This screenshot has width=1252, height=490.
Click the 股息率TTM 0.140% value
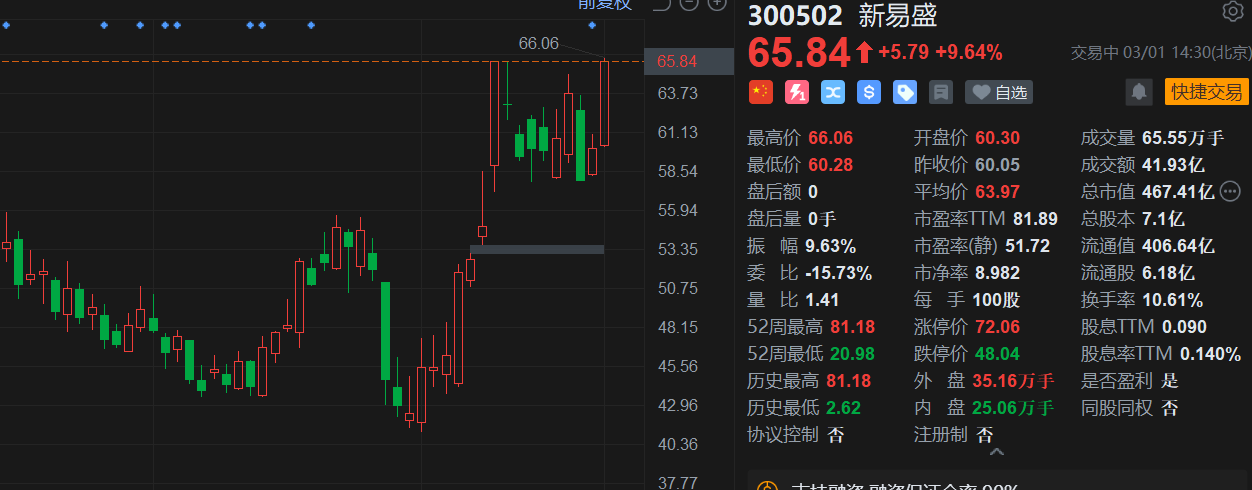pyautogui.click(x=1210, y=353)
